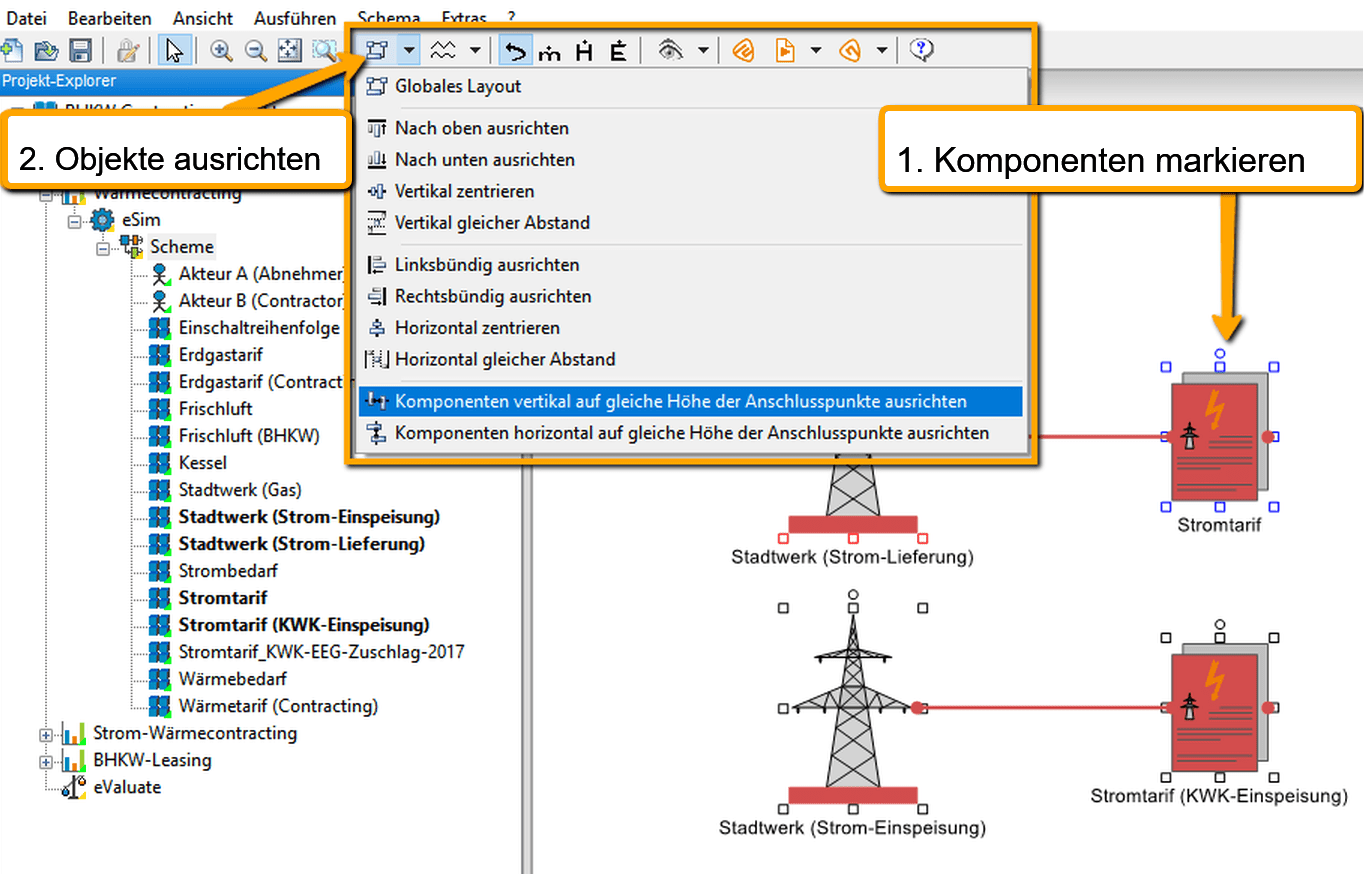Choose Komponenten horizontal auf gleiche Höhe ausrichten
This screenshot has width=1364, height=879.
click(x=690, y=433)
